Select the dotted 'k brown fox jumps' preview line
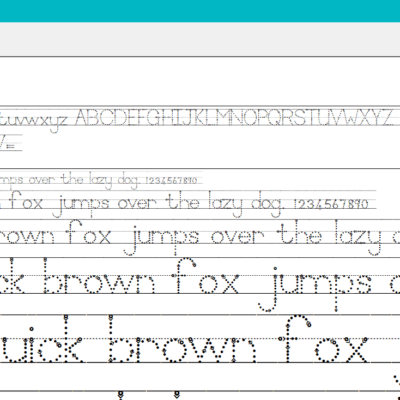Viewport: 400px width, 400px height. point(200,284)
